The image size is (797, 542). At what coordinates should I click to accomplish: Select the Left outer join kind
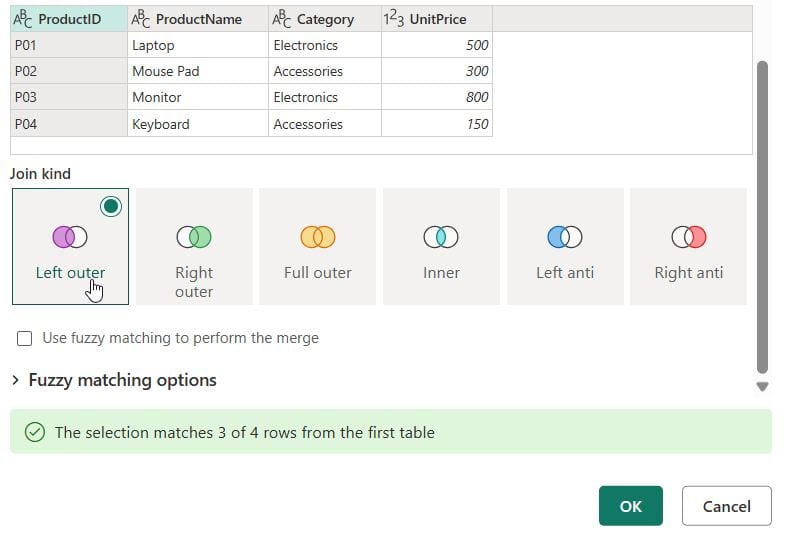coord(70,247)
